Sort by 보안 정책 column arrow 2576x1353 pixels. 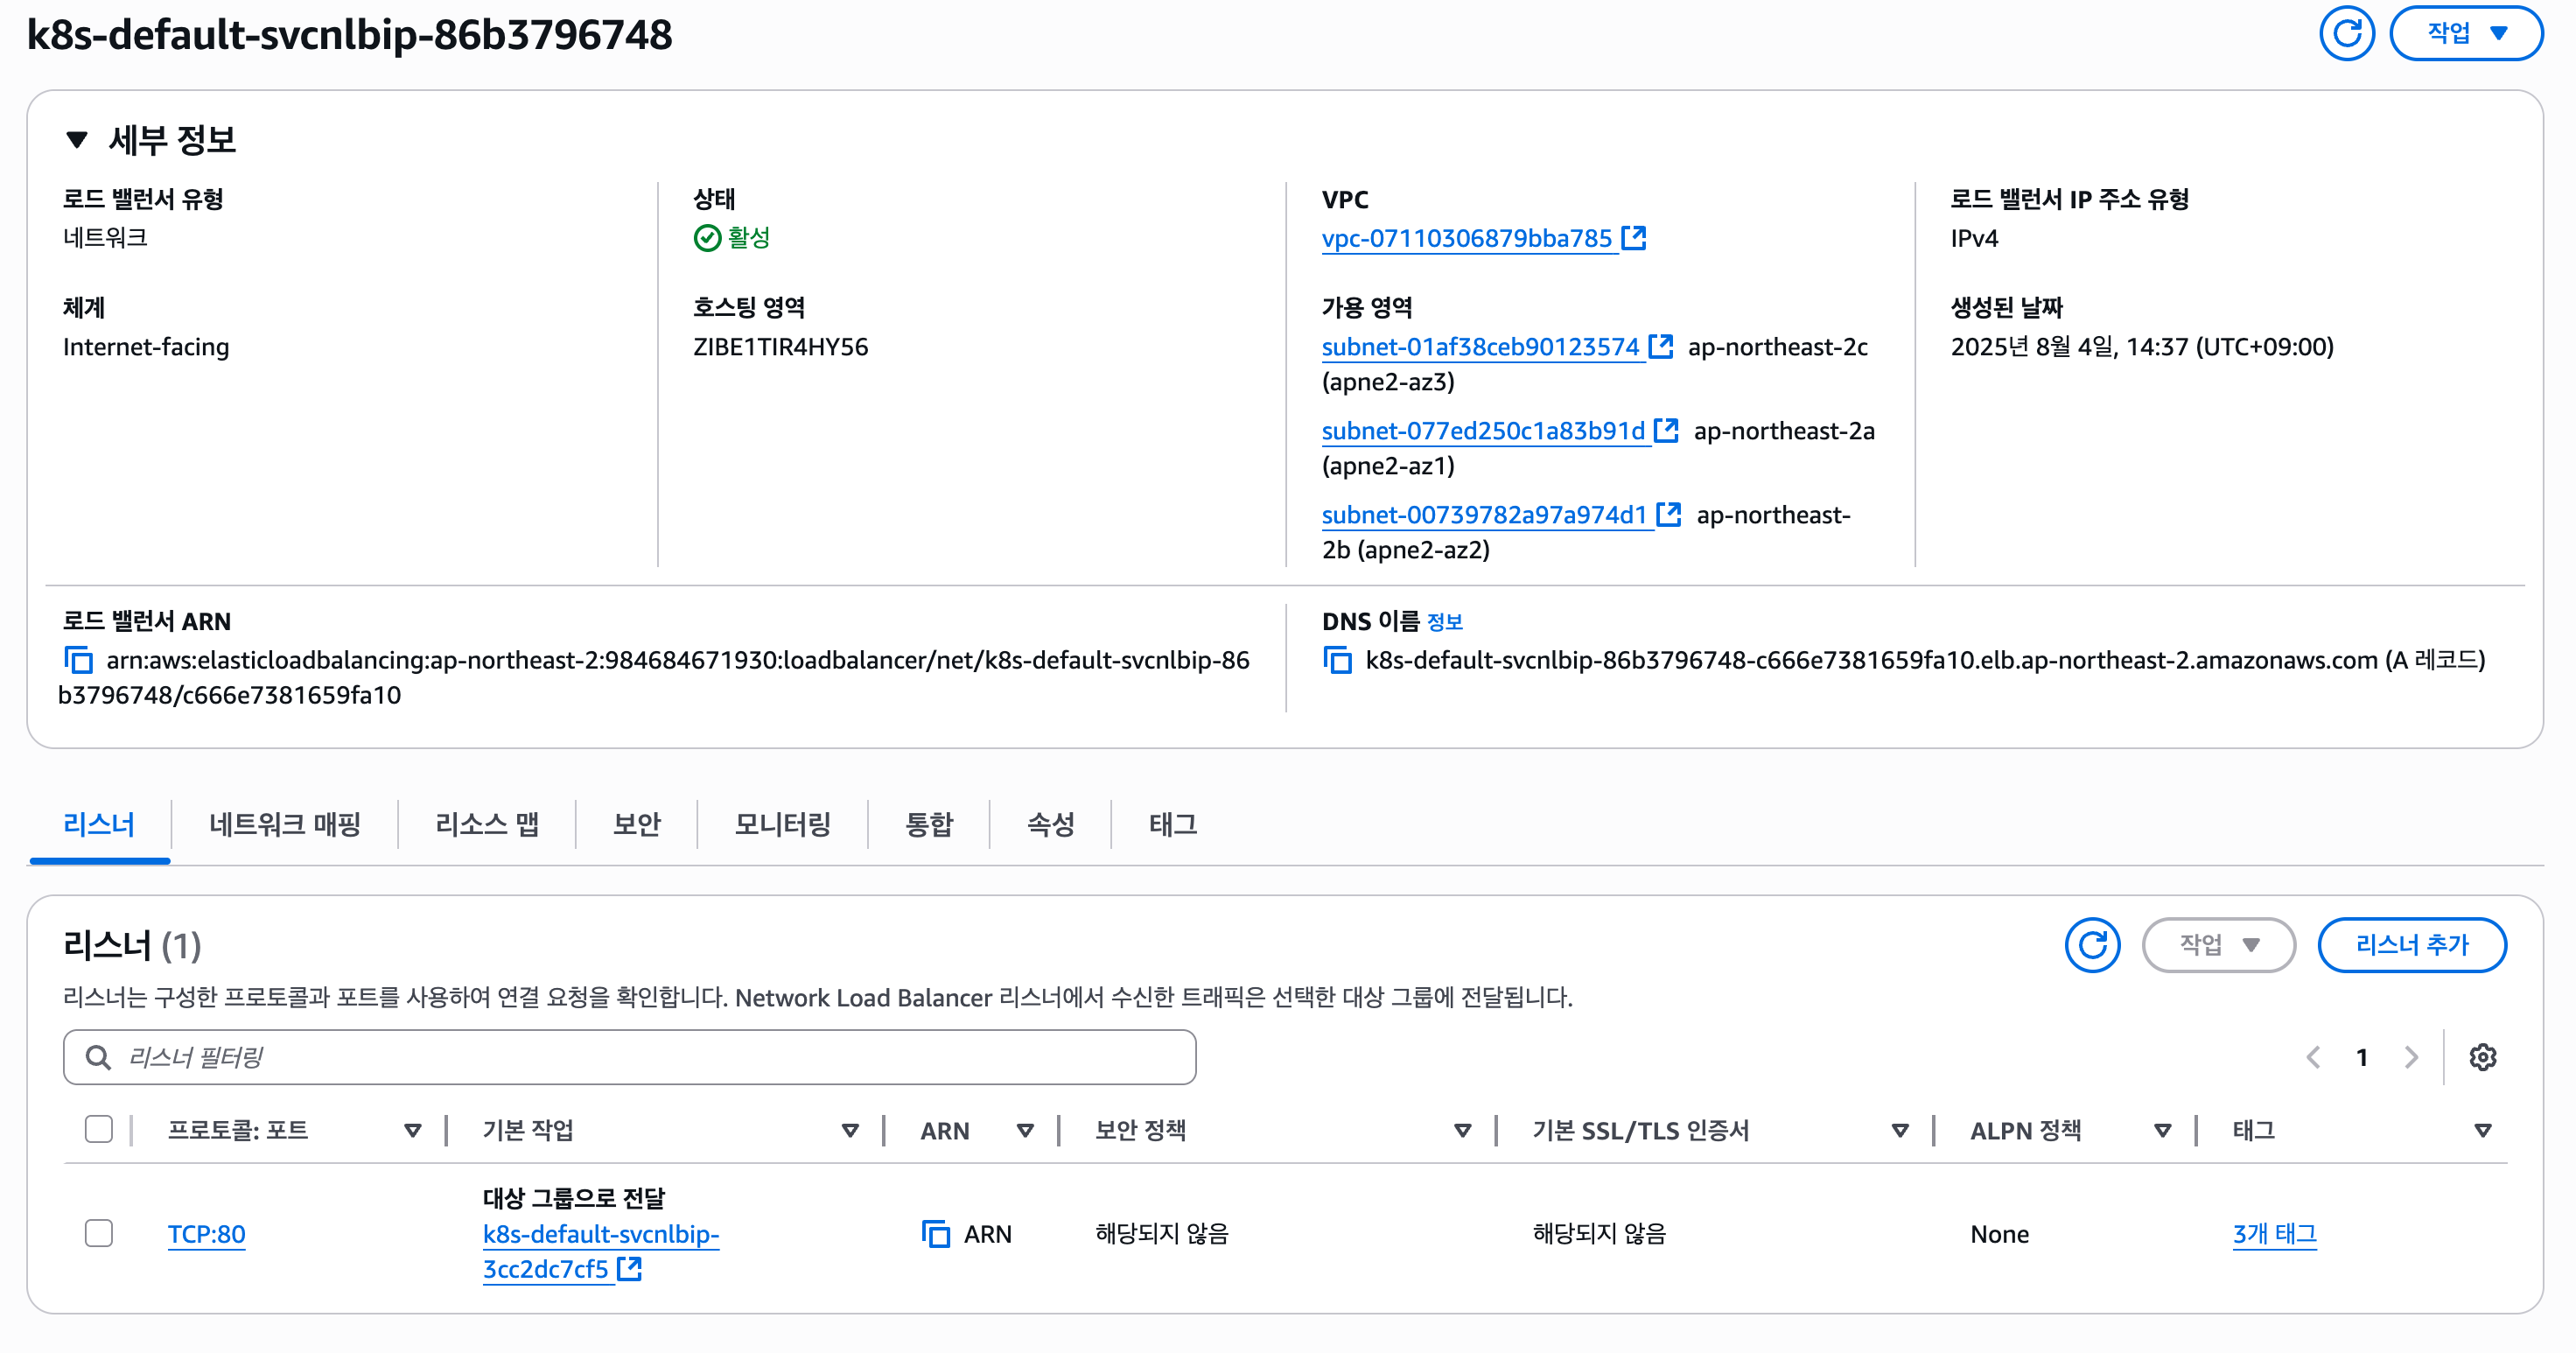pyautogui.click(x=1462, y=1131)
